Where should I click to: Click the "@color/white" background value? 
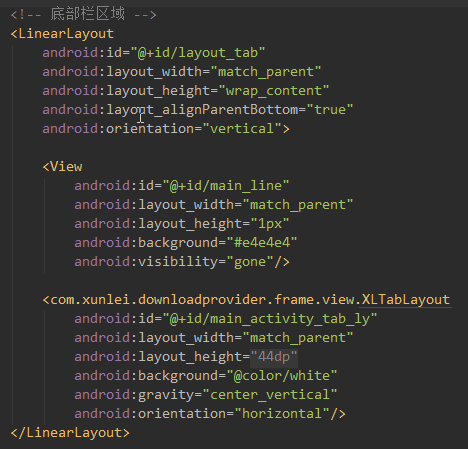tap(282, 376)
